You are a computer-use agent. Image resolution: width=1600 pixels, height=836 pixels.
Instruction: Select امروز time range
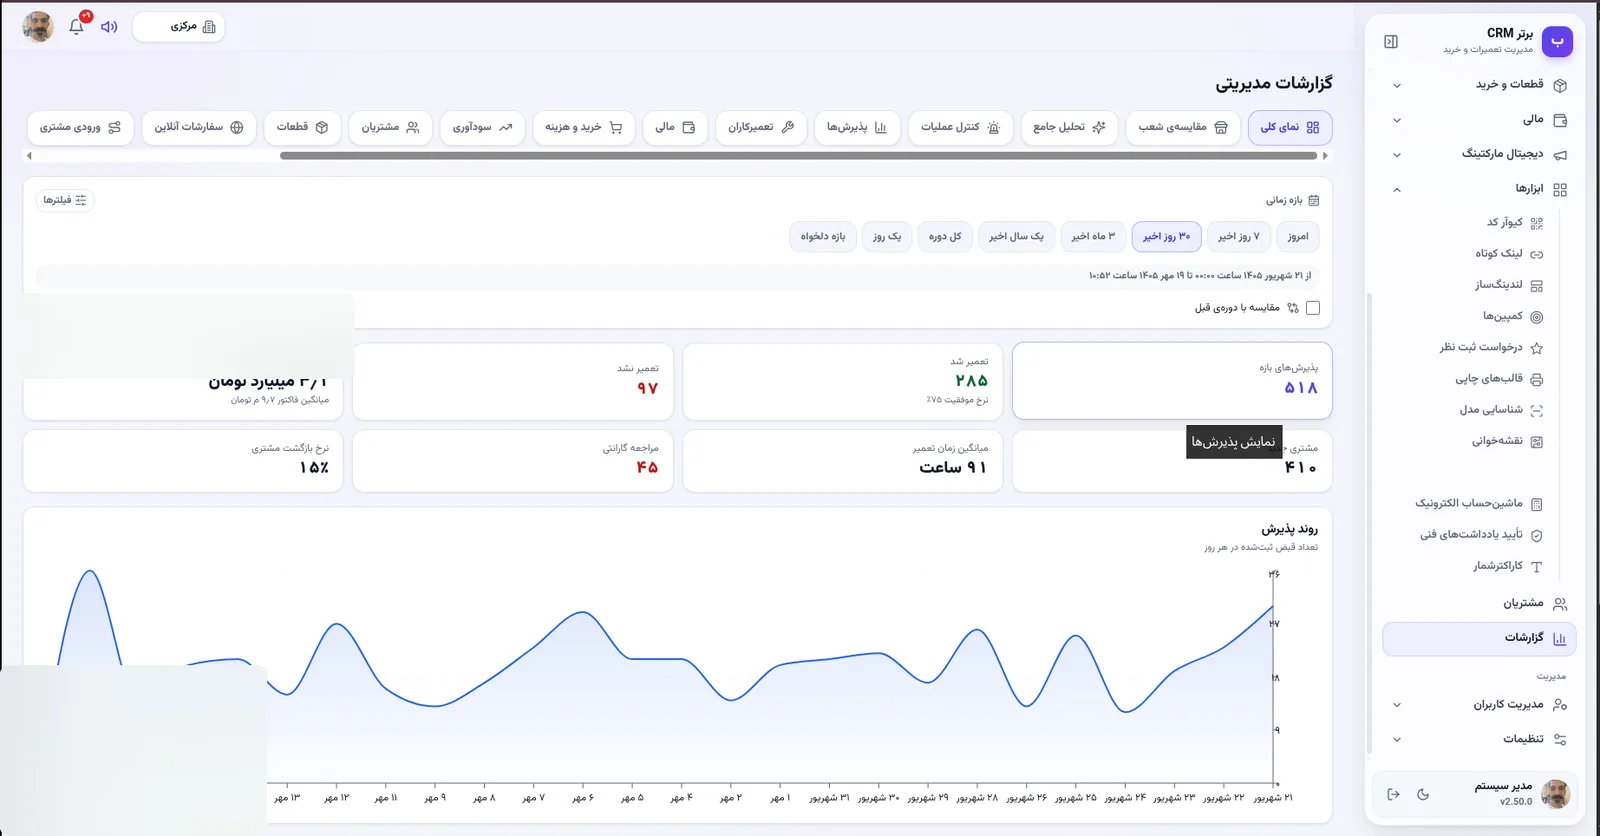click(1298, 237)
